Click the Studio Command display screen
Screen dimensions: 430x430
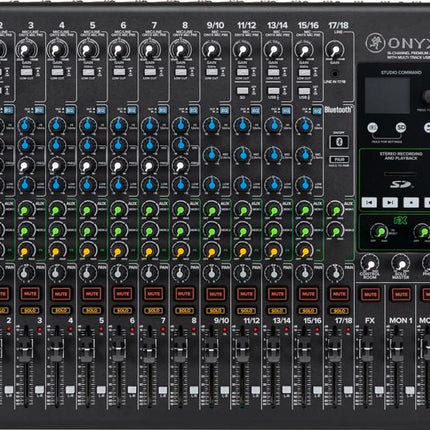coord(387,96)
